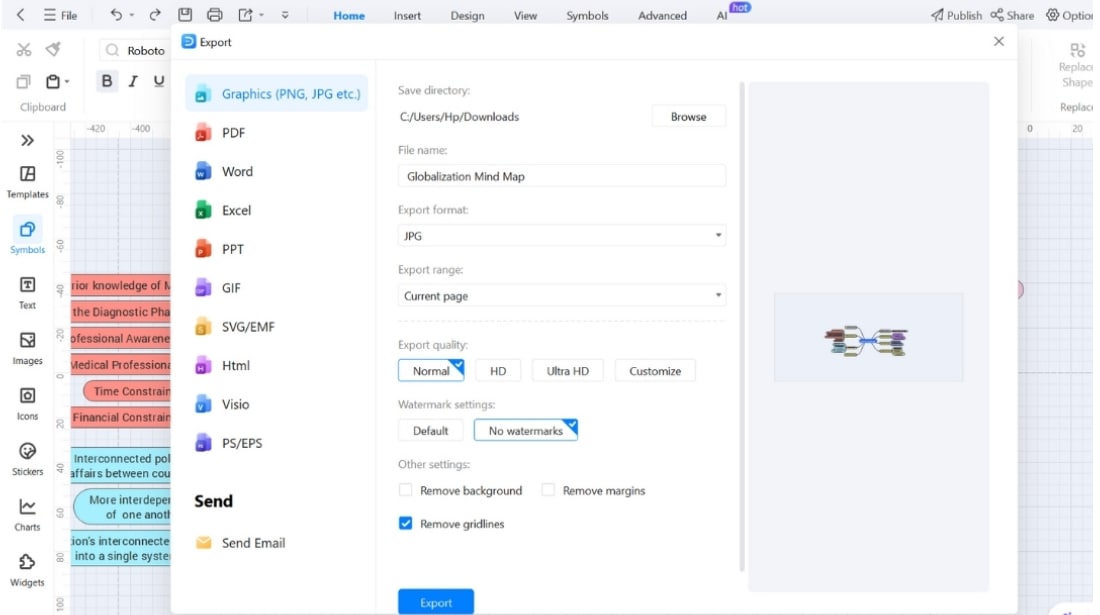Click the back arrow icon

click(x=20, y=15)
